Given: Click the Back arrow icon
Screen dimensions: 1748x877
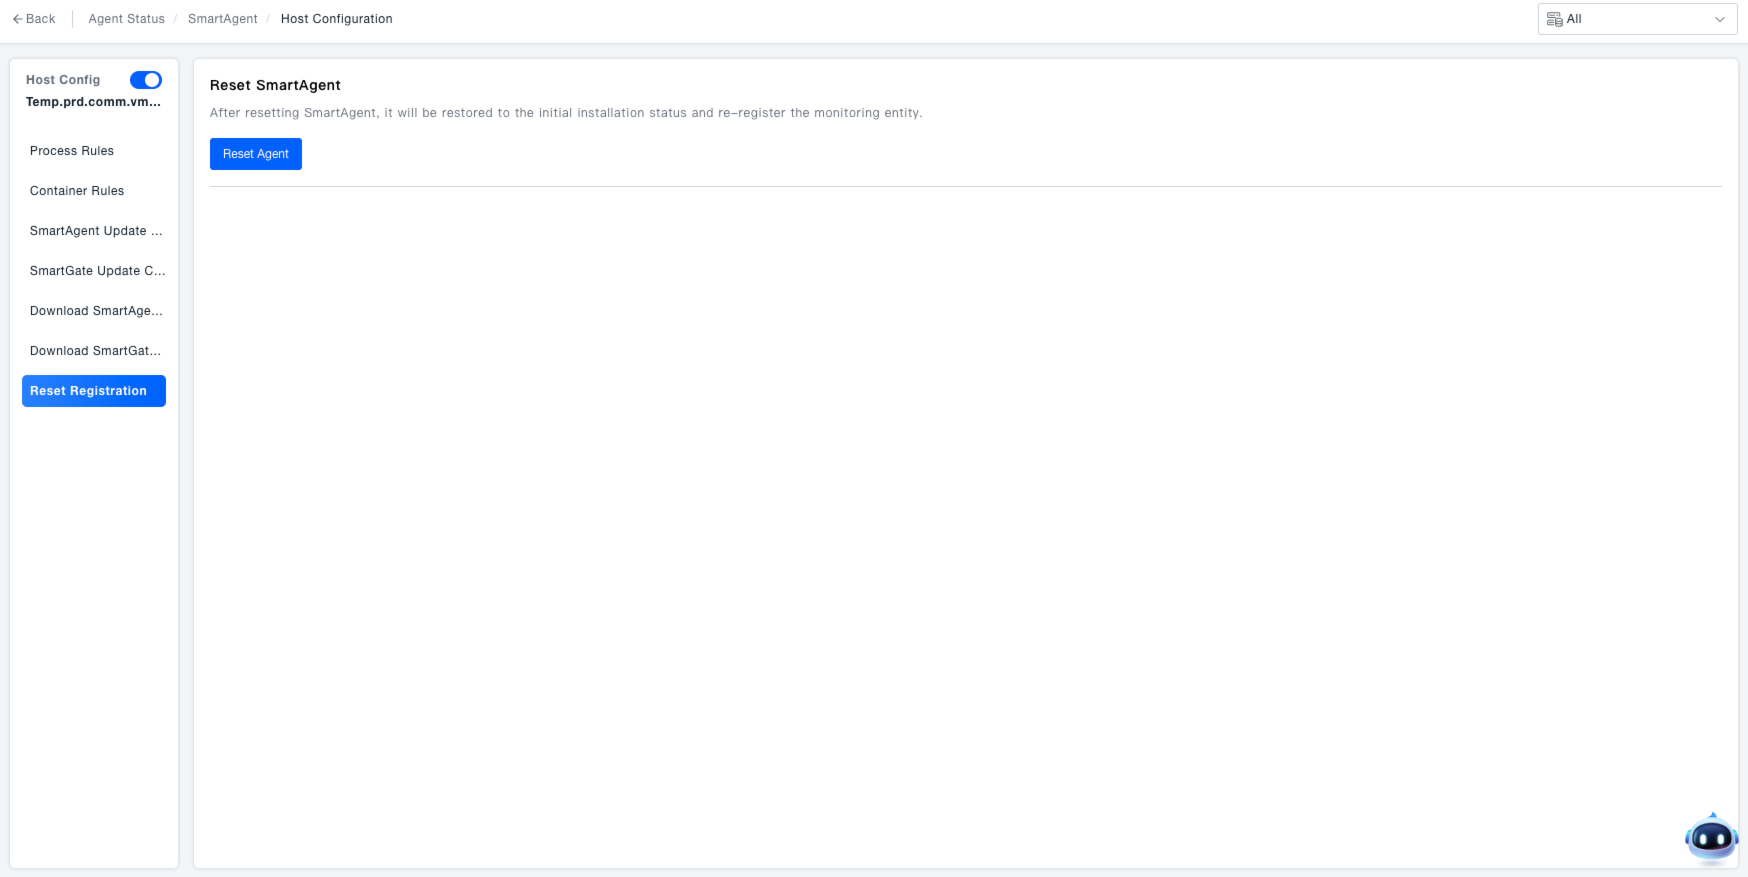Looking at the screenshot, I should pos(17,19).
